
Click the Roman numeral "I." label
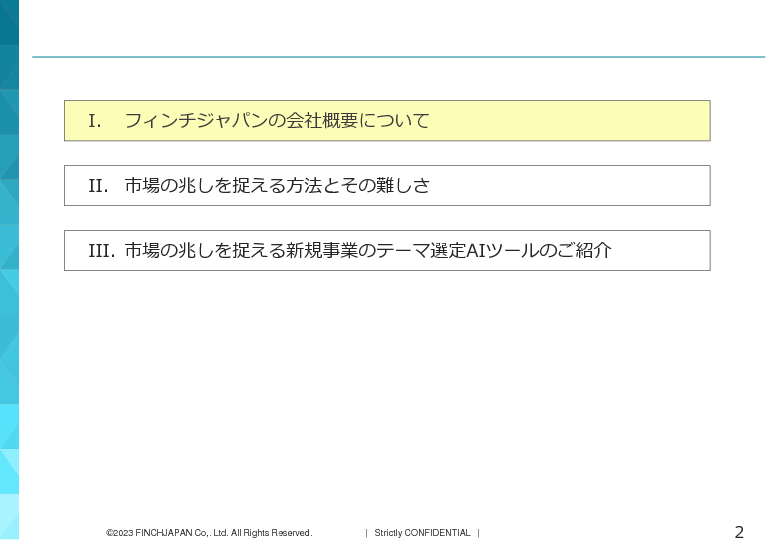(x=95, y=121)
